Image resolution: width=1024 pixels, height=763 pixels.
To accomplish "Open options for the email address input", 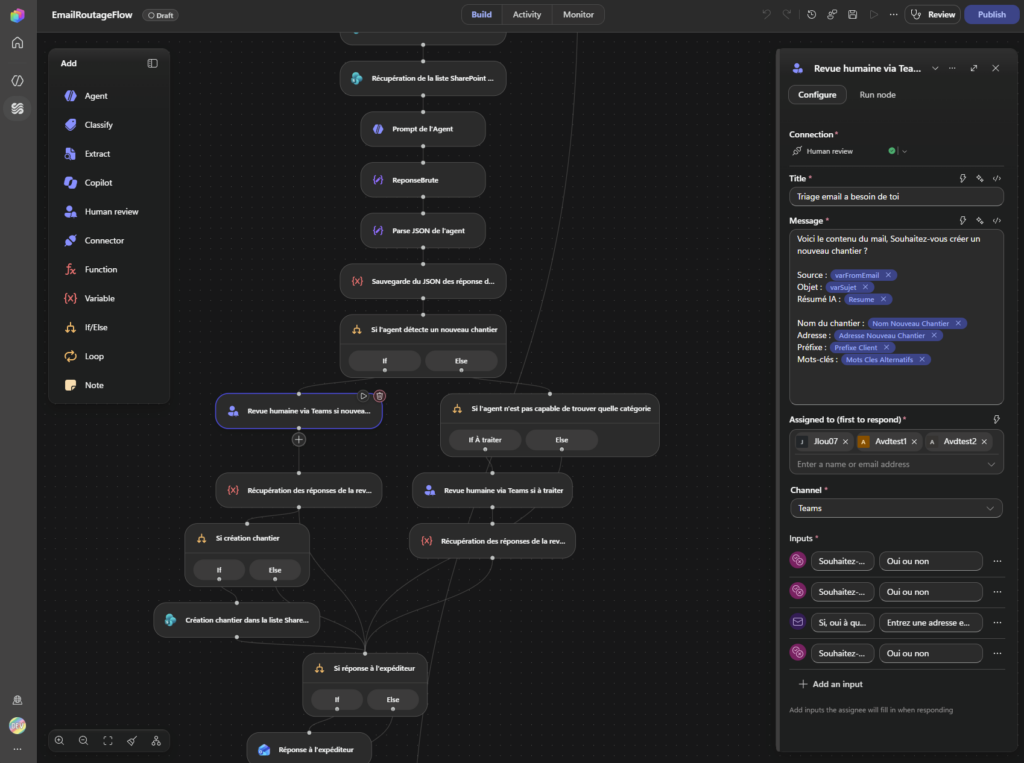I will coord(997,623).
